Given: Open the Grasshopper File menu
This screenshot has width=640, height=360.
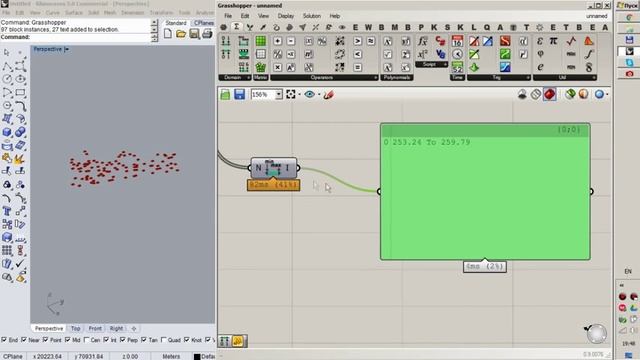Looking at the screenshot, I should tap(228, 16).
